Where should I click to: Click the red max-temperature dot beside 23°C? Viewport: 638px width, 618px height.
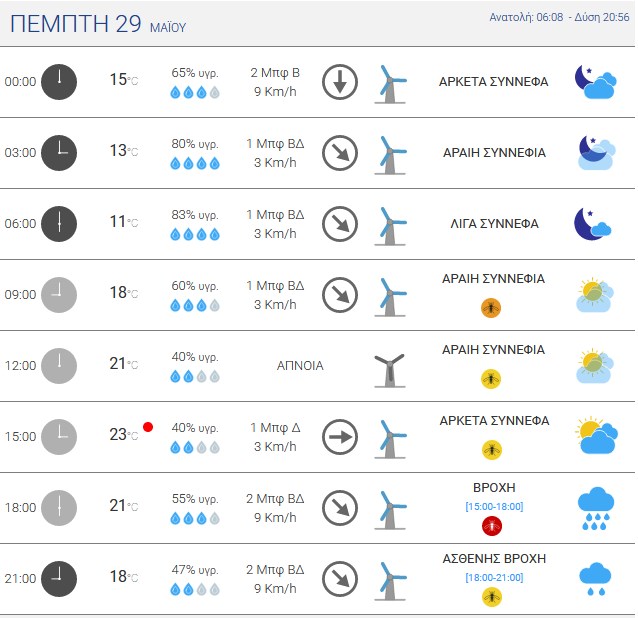pyautogui.click(x=148, y=427)
